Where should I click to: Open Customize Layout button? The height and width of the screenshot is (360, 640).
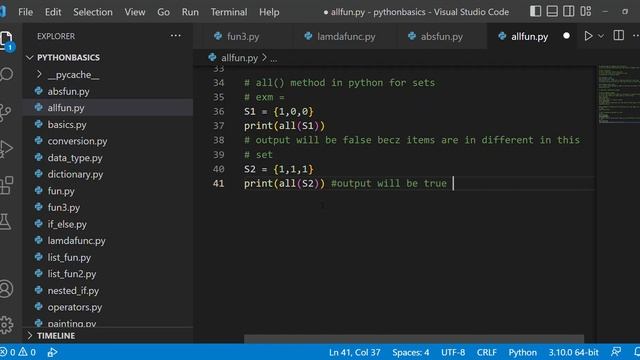point(586,11)
